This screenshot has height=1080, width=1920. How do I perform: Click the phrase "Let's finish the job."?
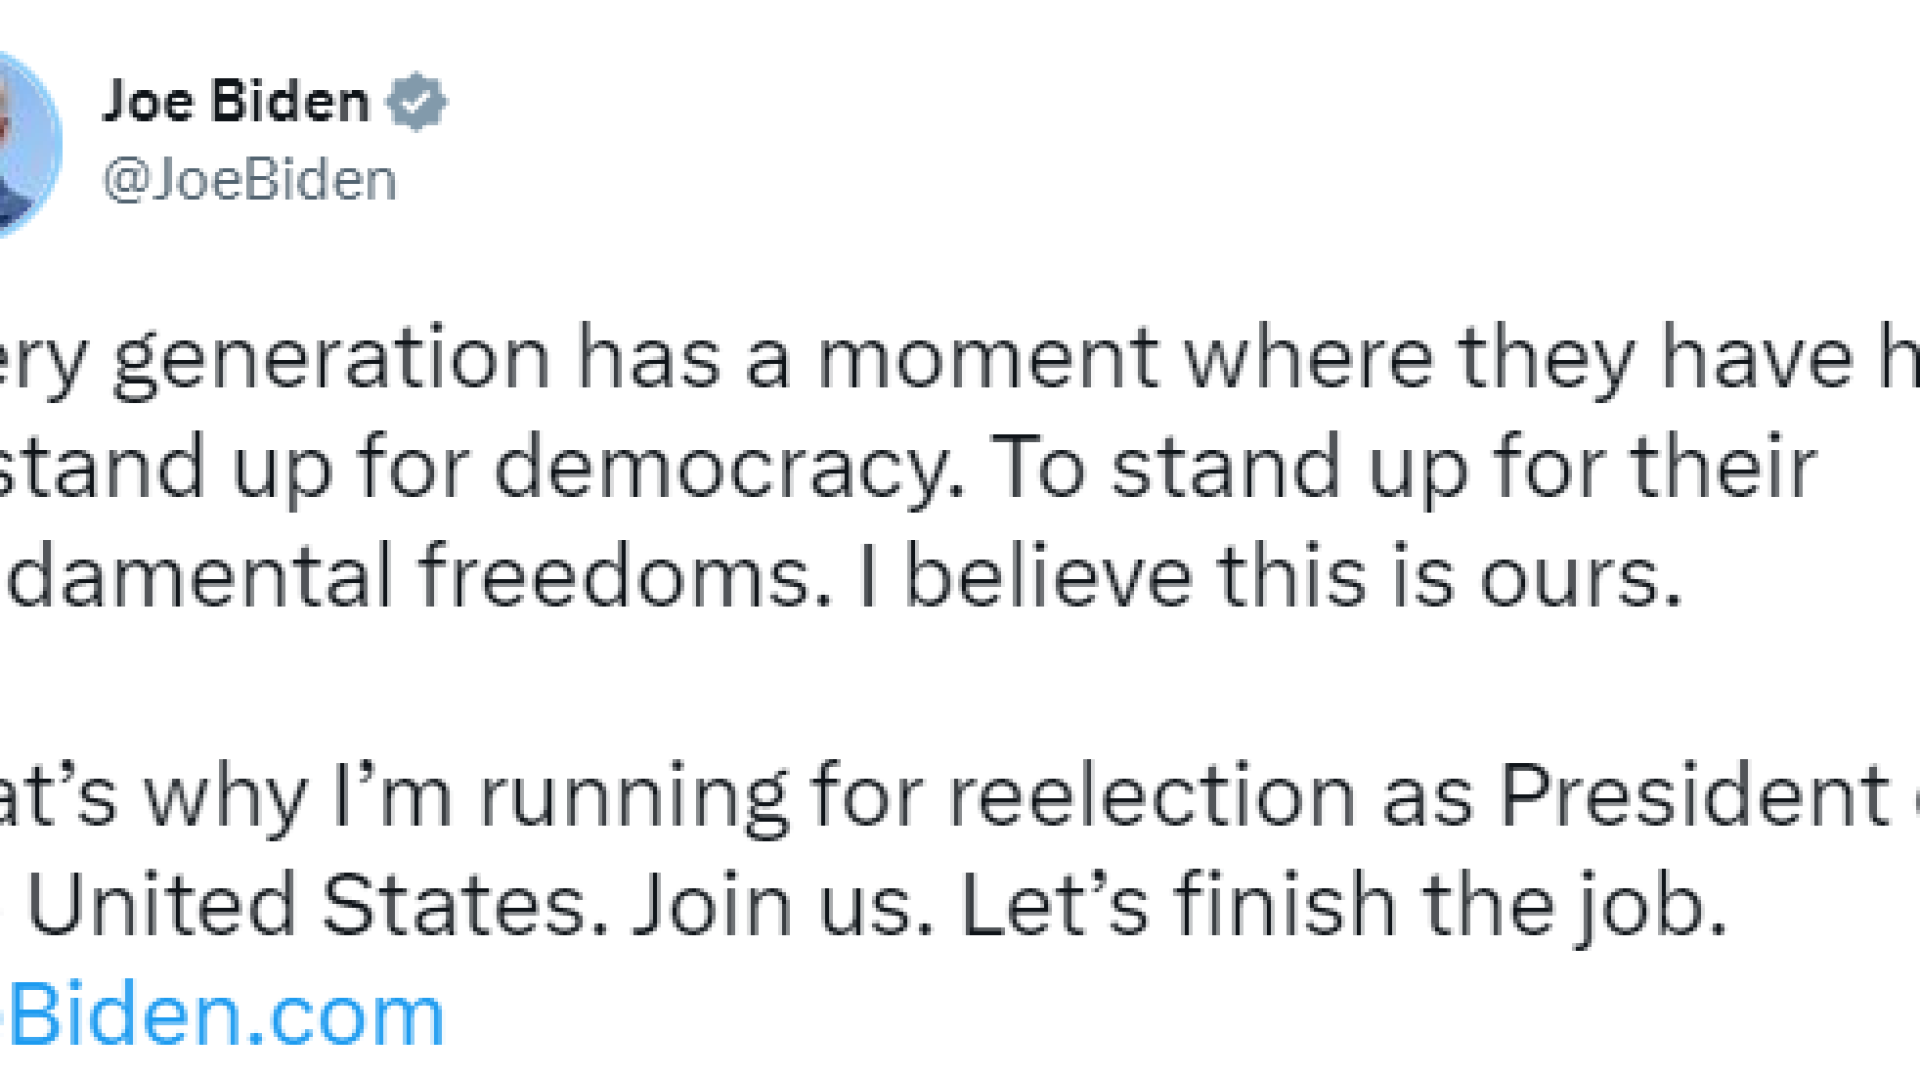[1343, 905]
